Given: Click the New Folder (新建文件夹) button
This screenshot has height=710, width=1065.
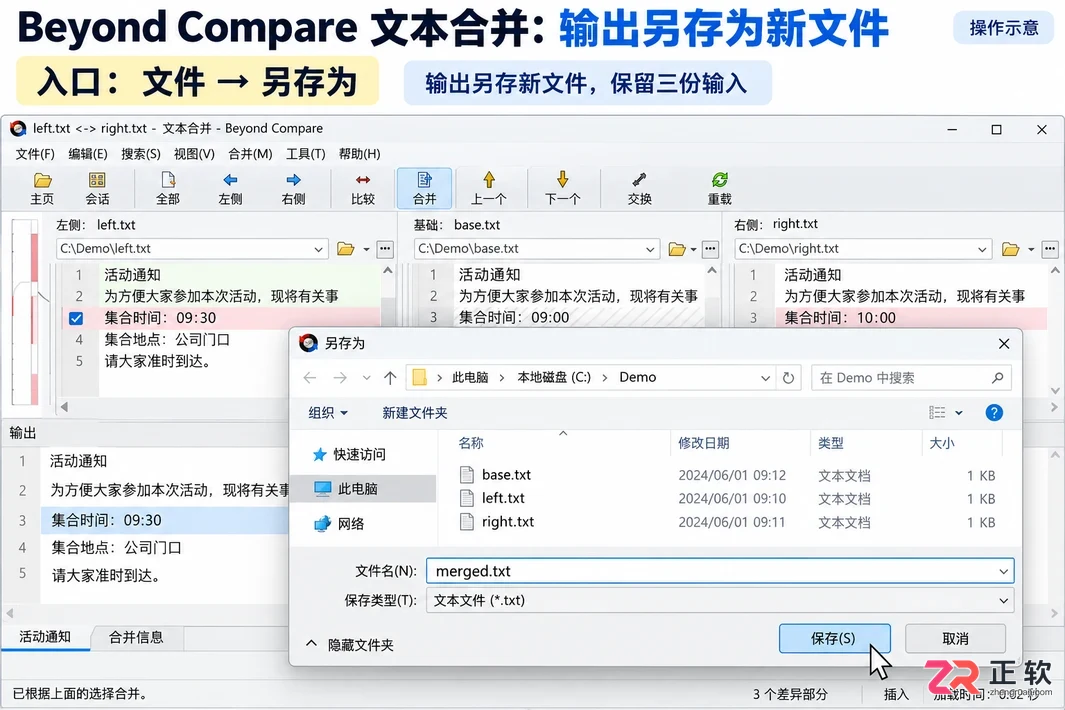Looking at the screenshot, I should coord(414,412).
